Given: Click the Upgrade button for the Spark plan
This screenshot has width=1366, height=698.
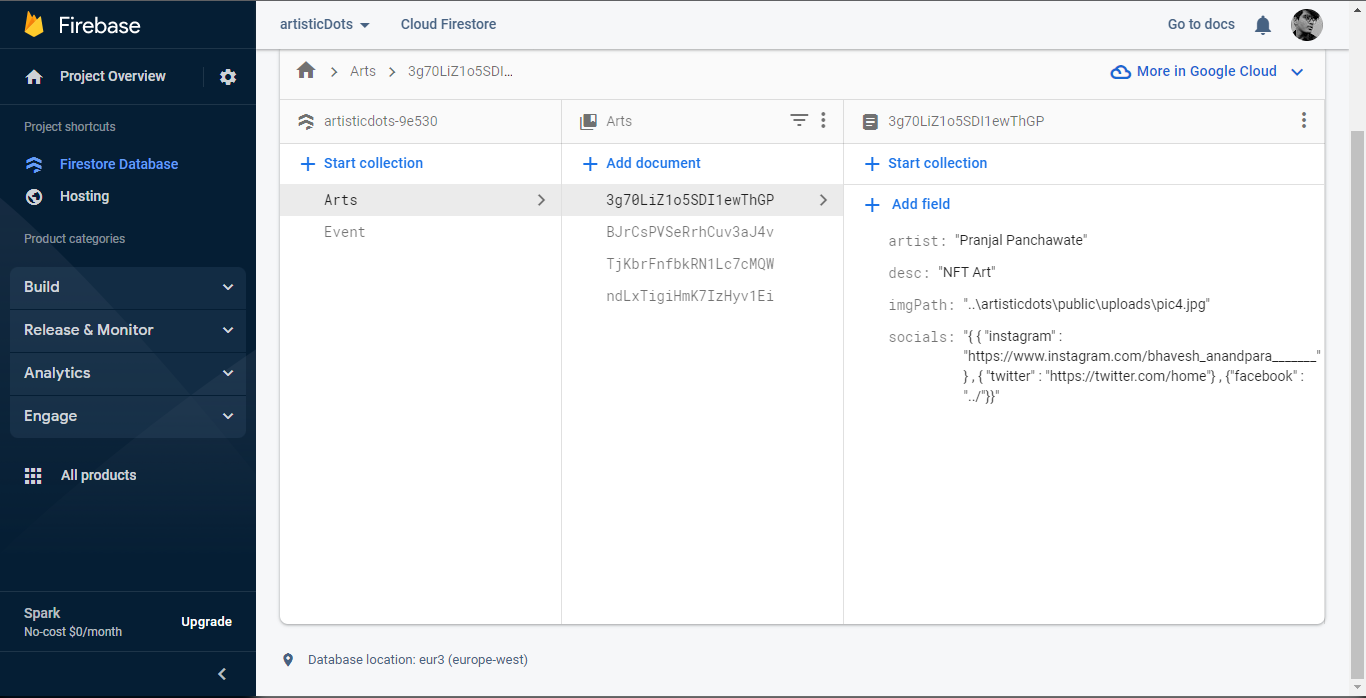Looking at the screenshot, I should coord(206,621).
